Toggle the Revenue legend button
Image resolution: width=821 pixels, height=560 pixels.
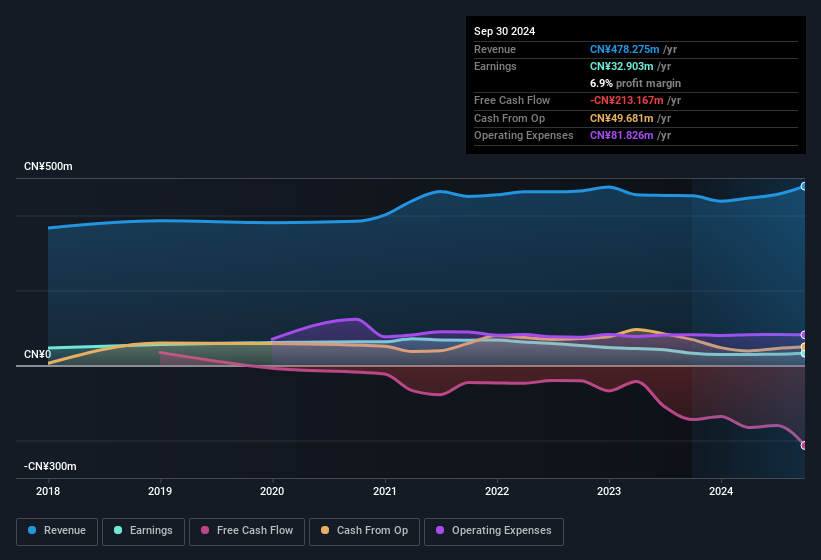pos(57,531)
